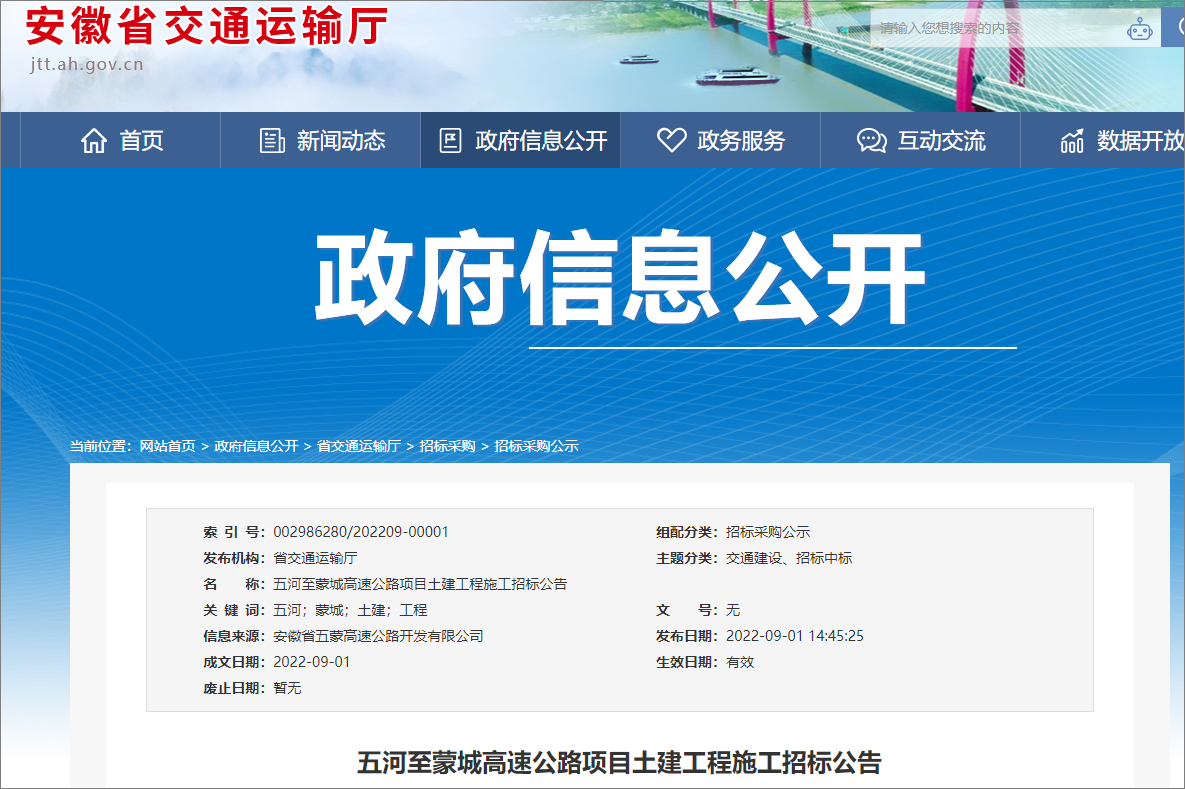Click the government info disclosure icon
Screen dimensions: 1185x789
coord(450,141)
